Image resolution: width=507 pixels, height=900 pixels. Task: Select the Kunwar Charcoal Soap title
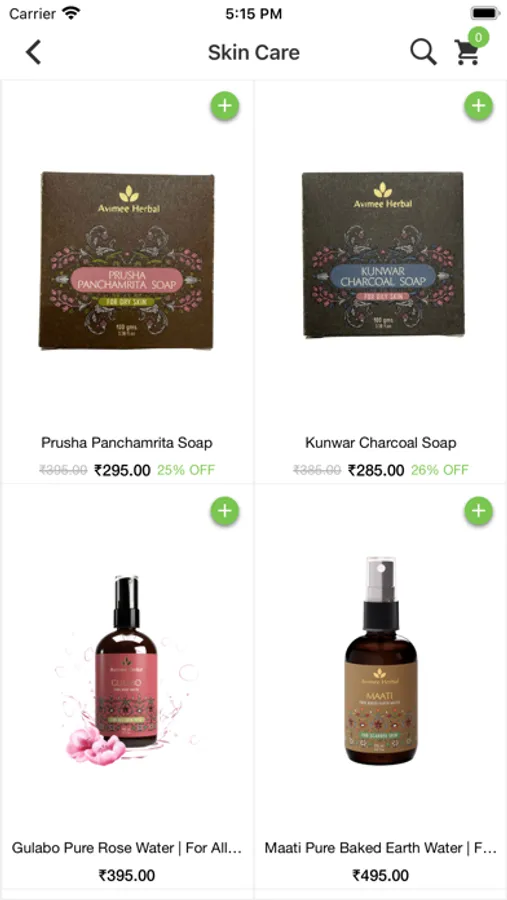(381, 443)
